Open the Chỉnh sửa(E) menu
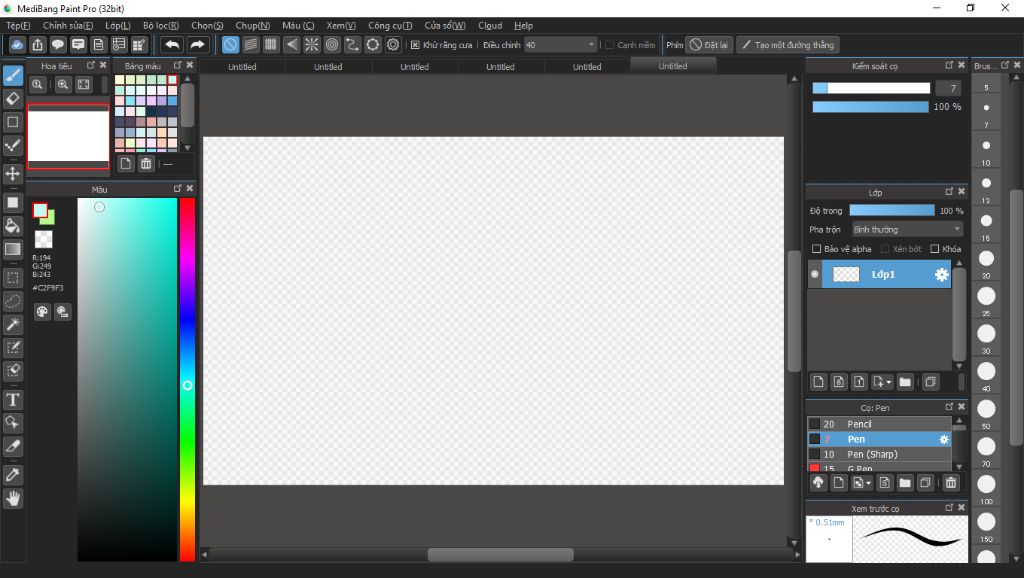This screenshot has width=1024, height=578. [68, 25]
